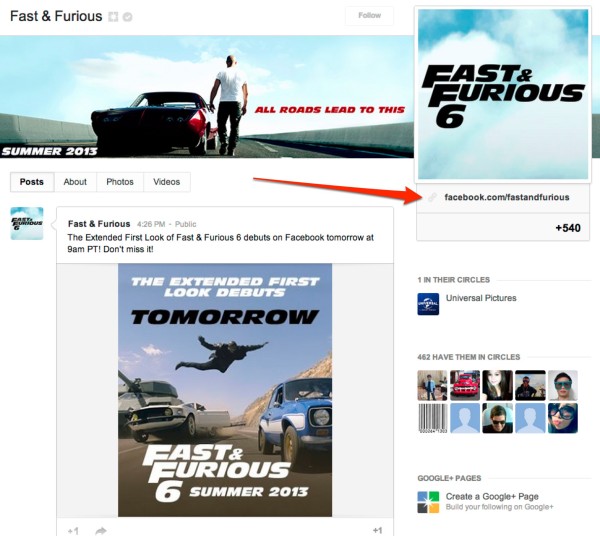Screen dimensions: 600x536
Task: Click the verified checkmark badge beside Fast & Furious
Action: pos(127,17)
